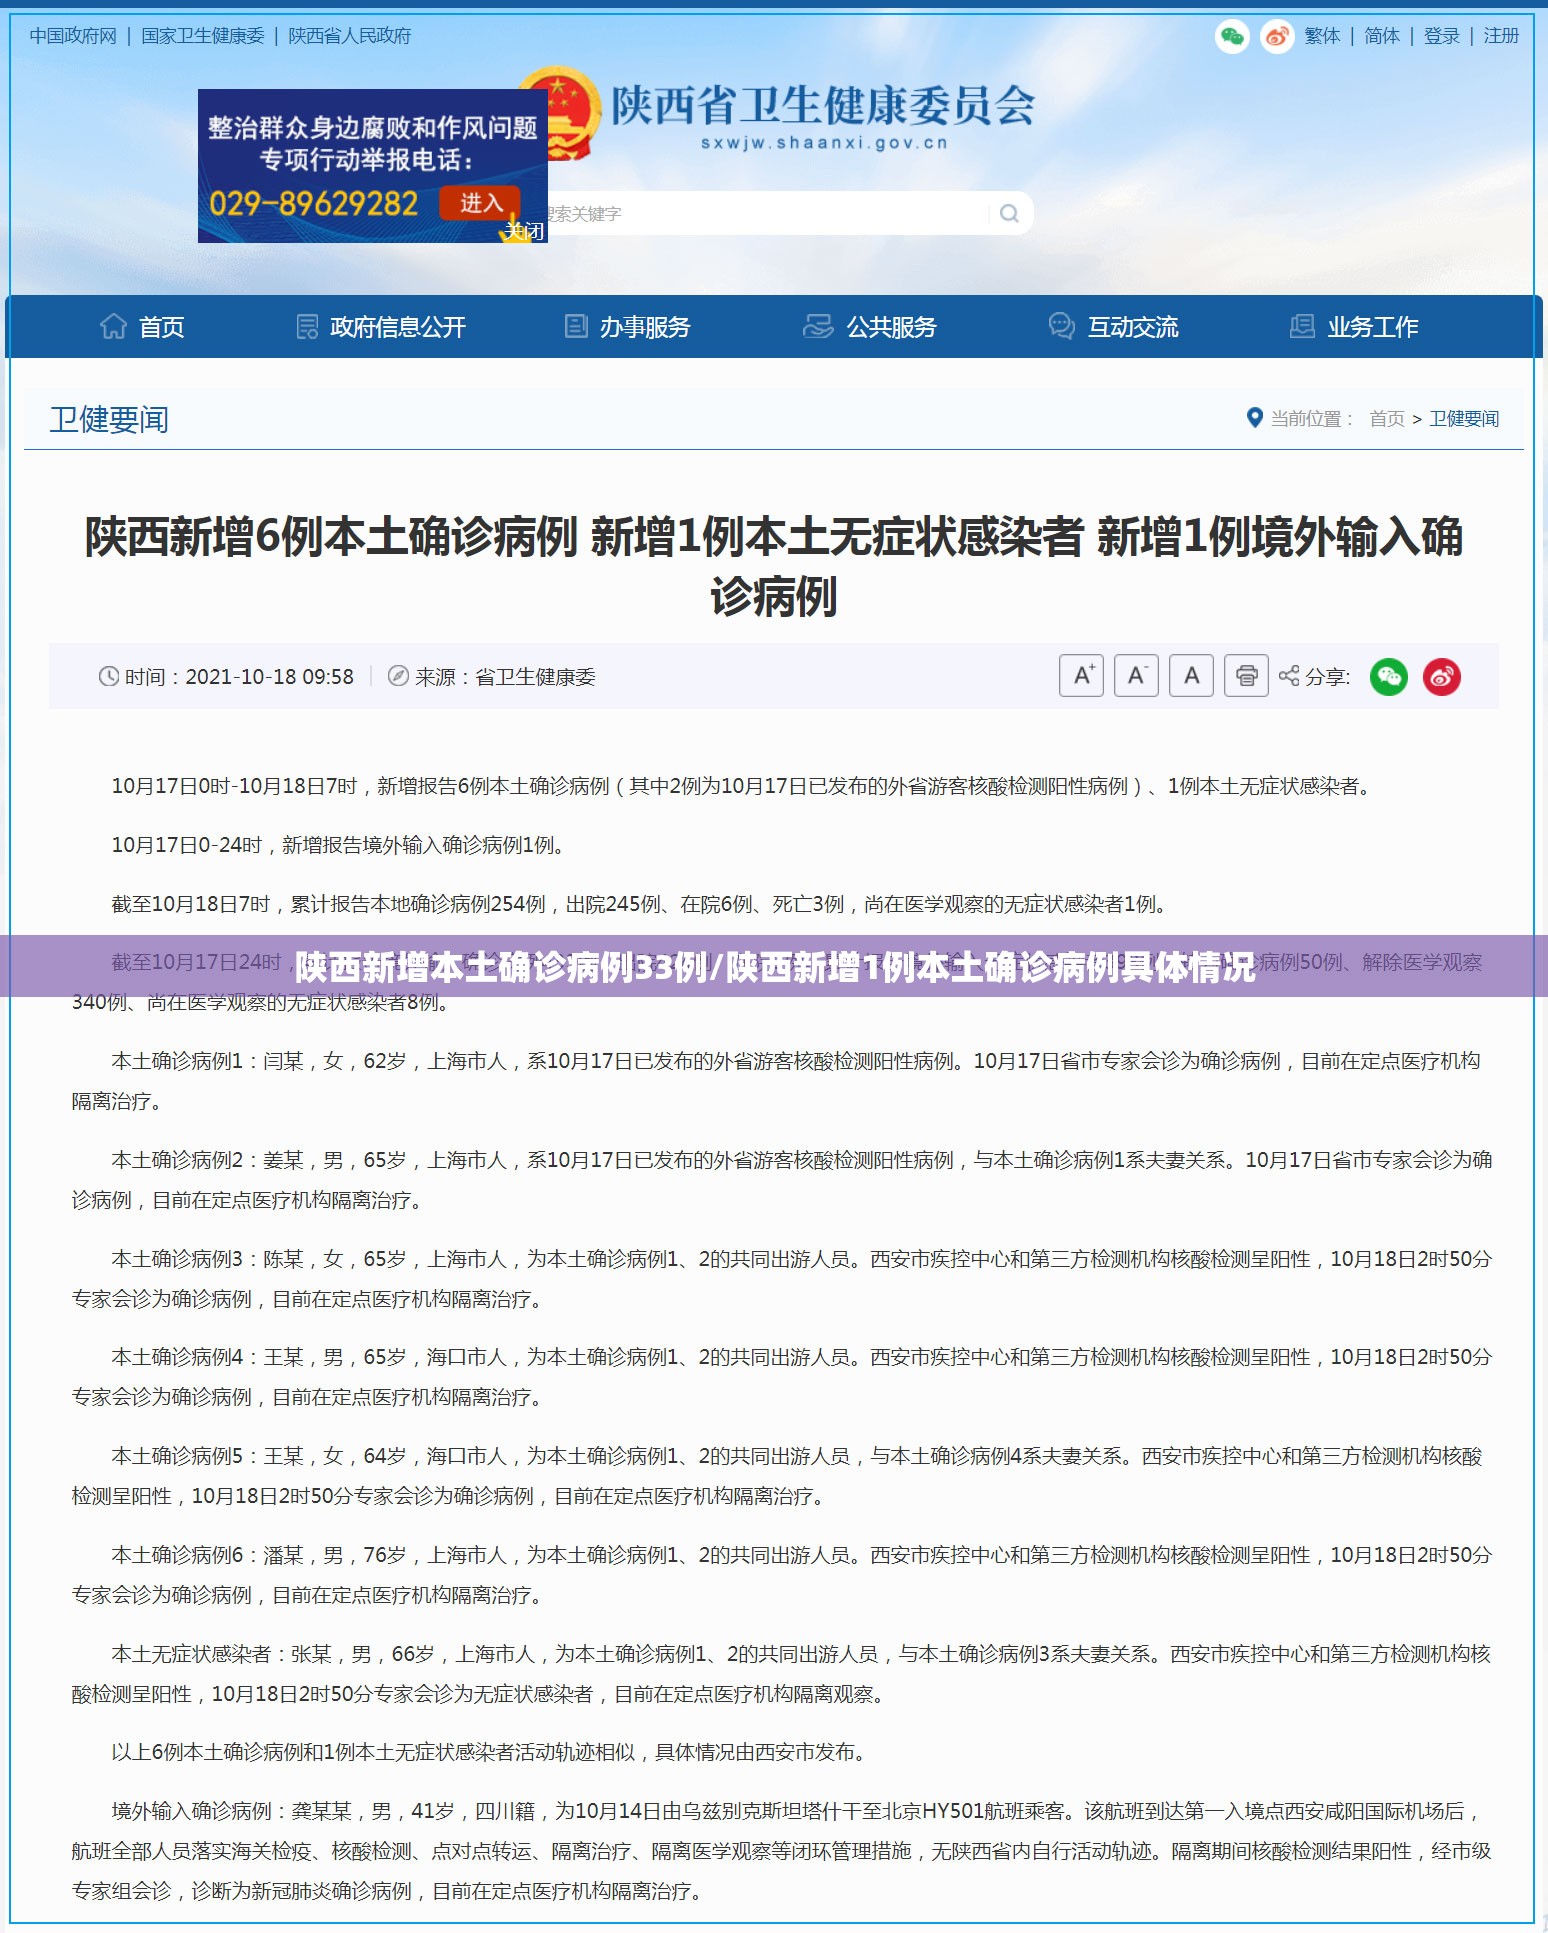
Task: Reset font size with plain A button
Action: (x=1192, y=676)
